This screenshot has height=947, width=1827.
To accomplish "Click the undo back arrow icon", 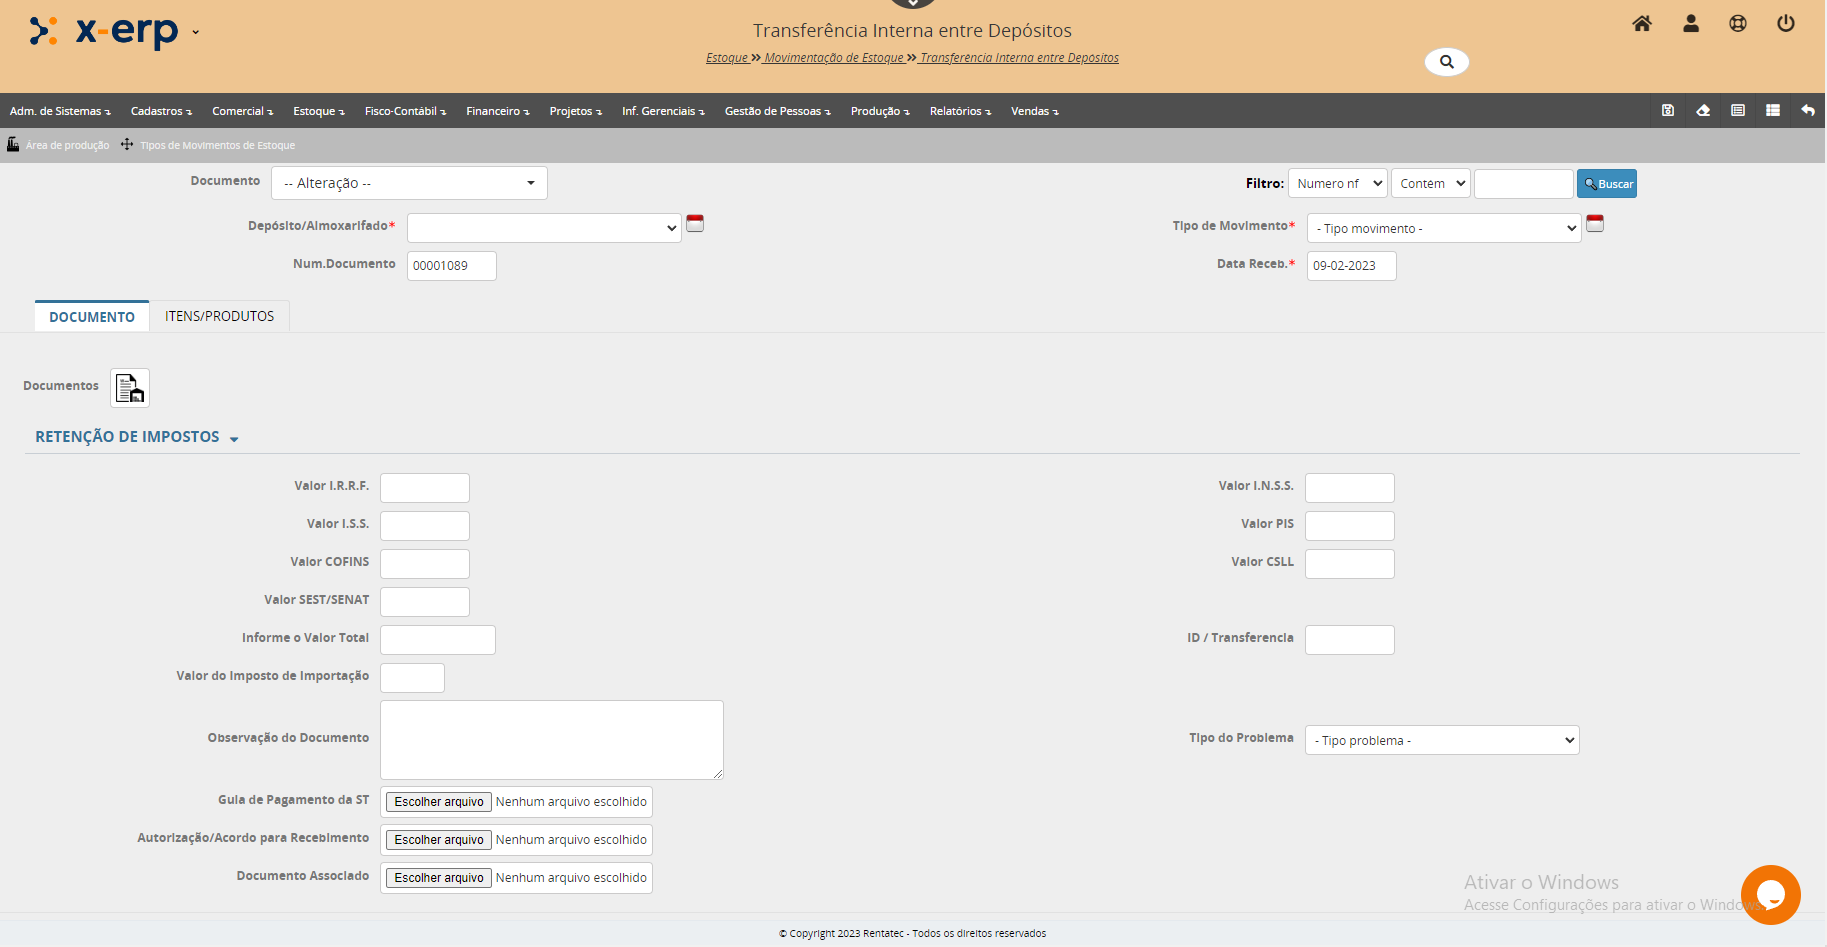I will click(x=1808, y=111).
